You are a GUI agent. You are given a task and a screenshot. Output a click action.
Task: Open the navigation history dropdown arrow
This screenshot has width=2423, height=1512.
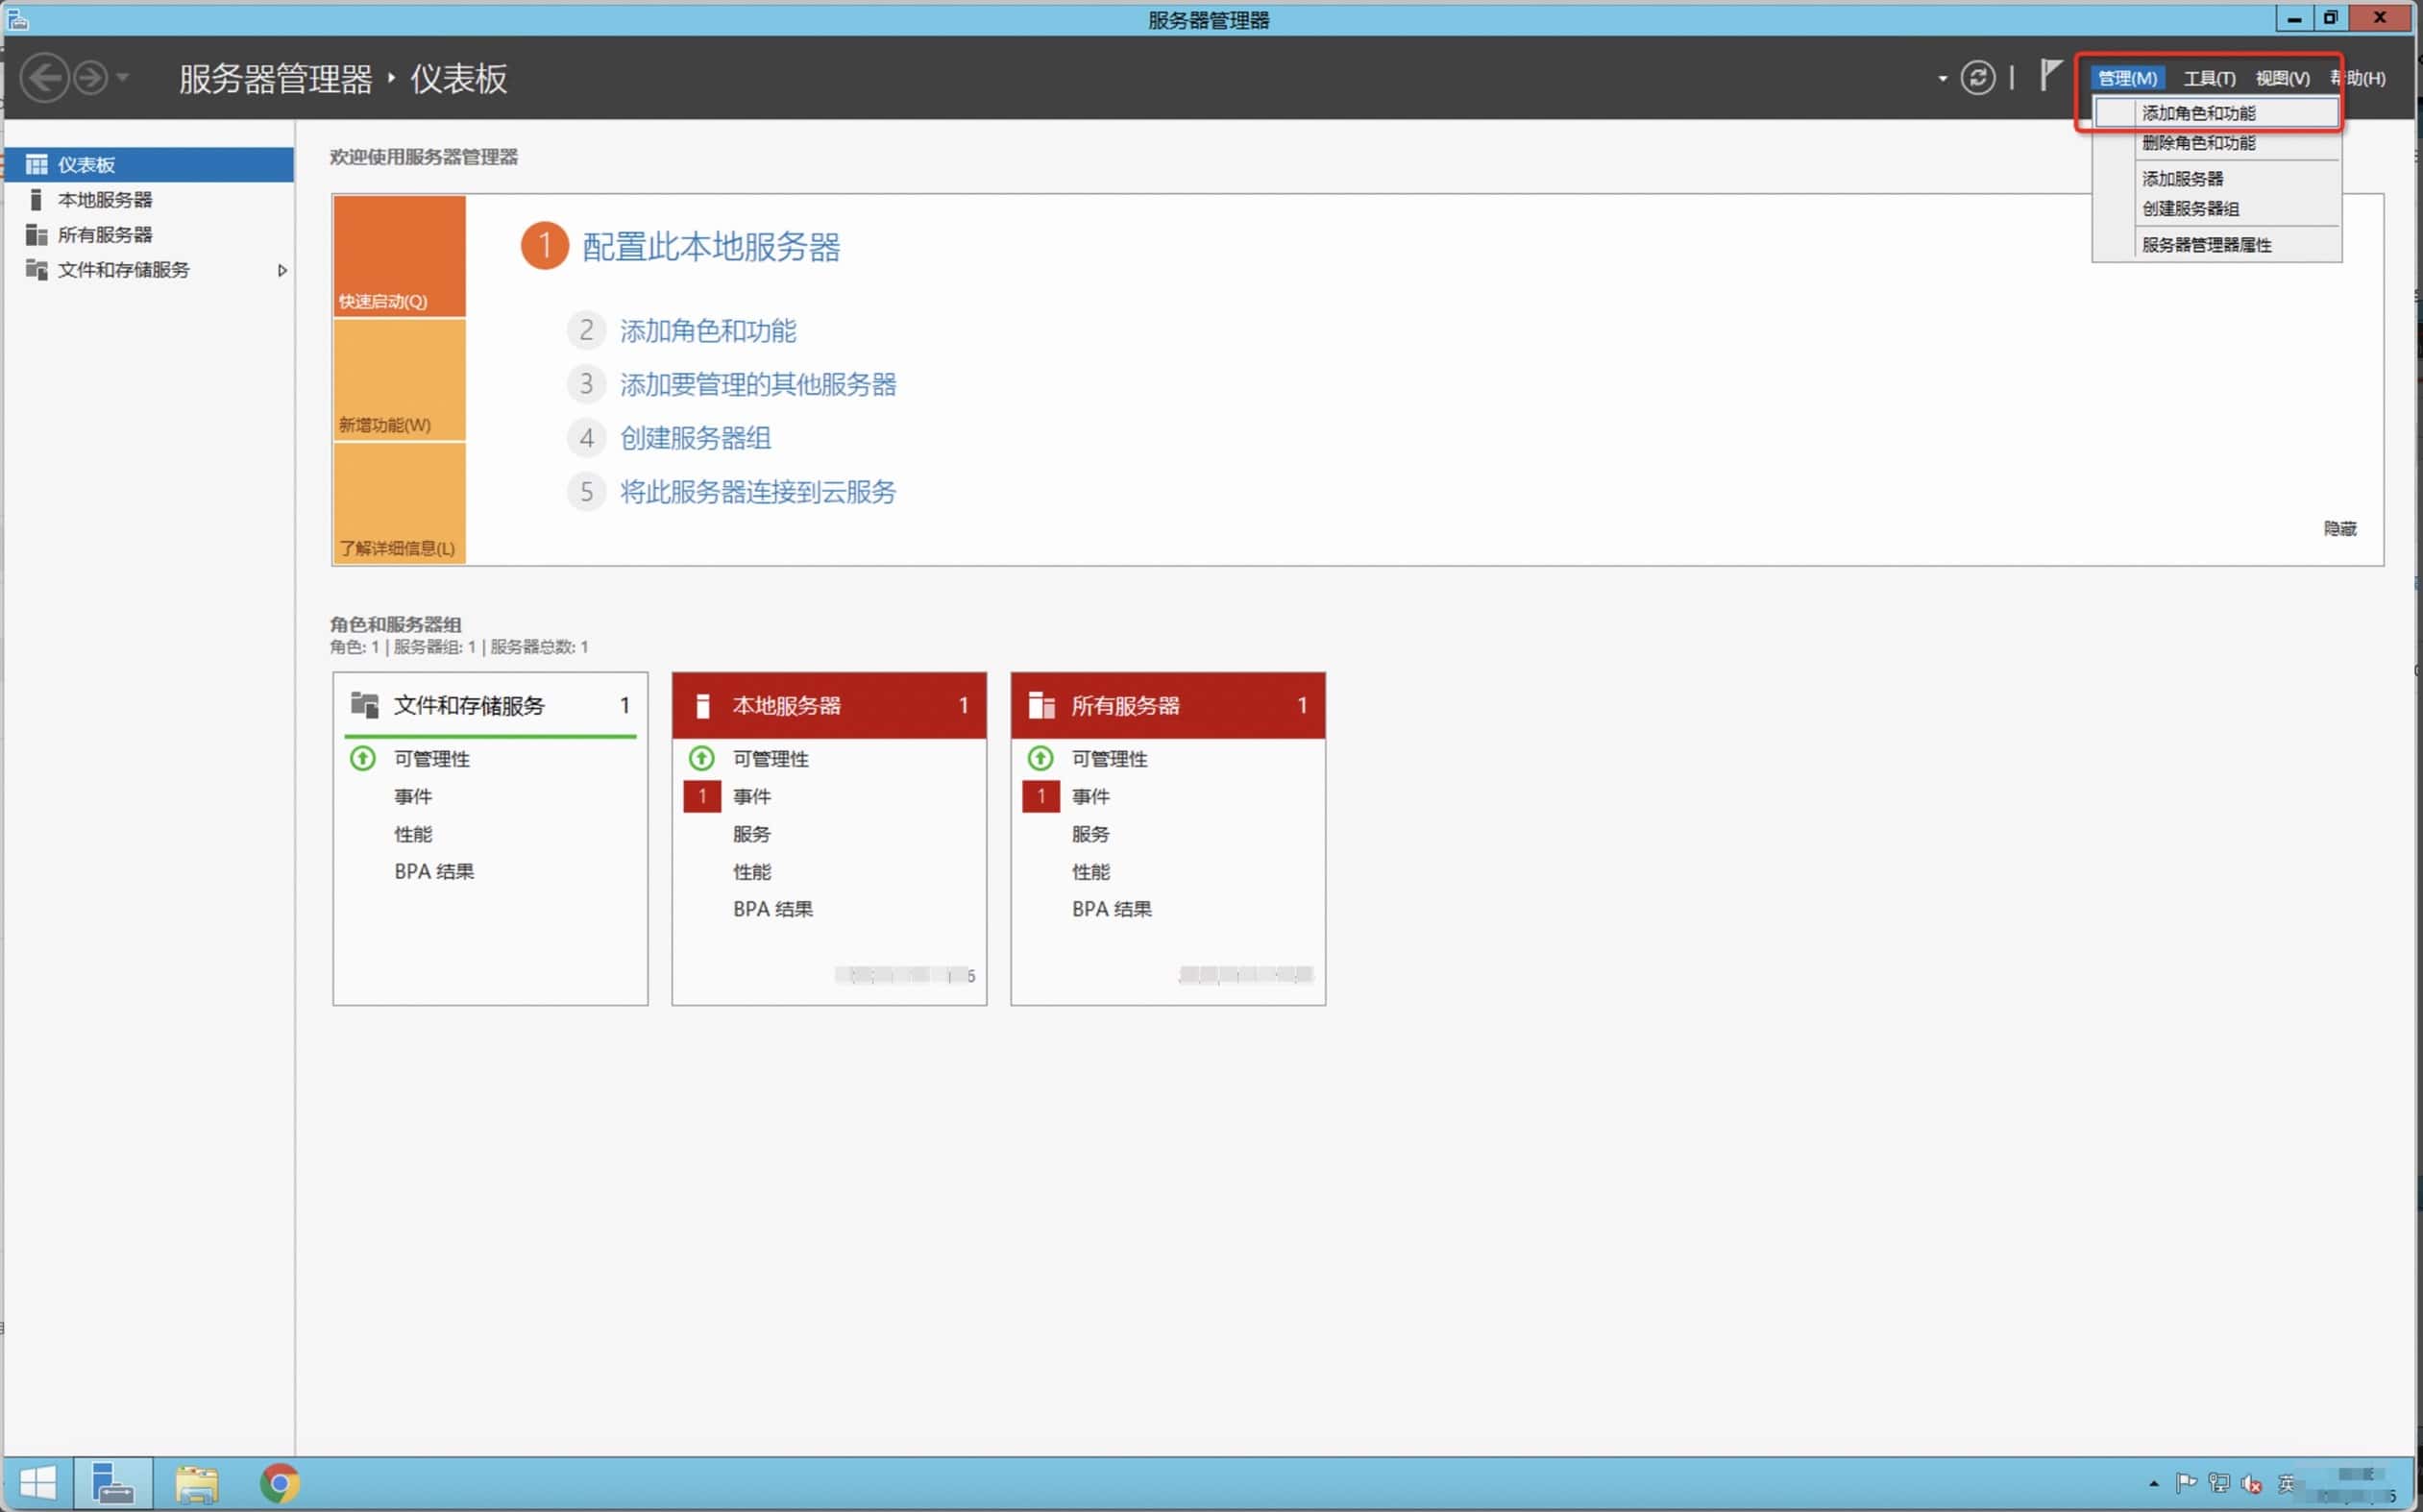123,77
